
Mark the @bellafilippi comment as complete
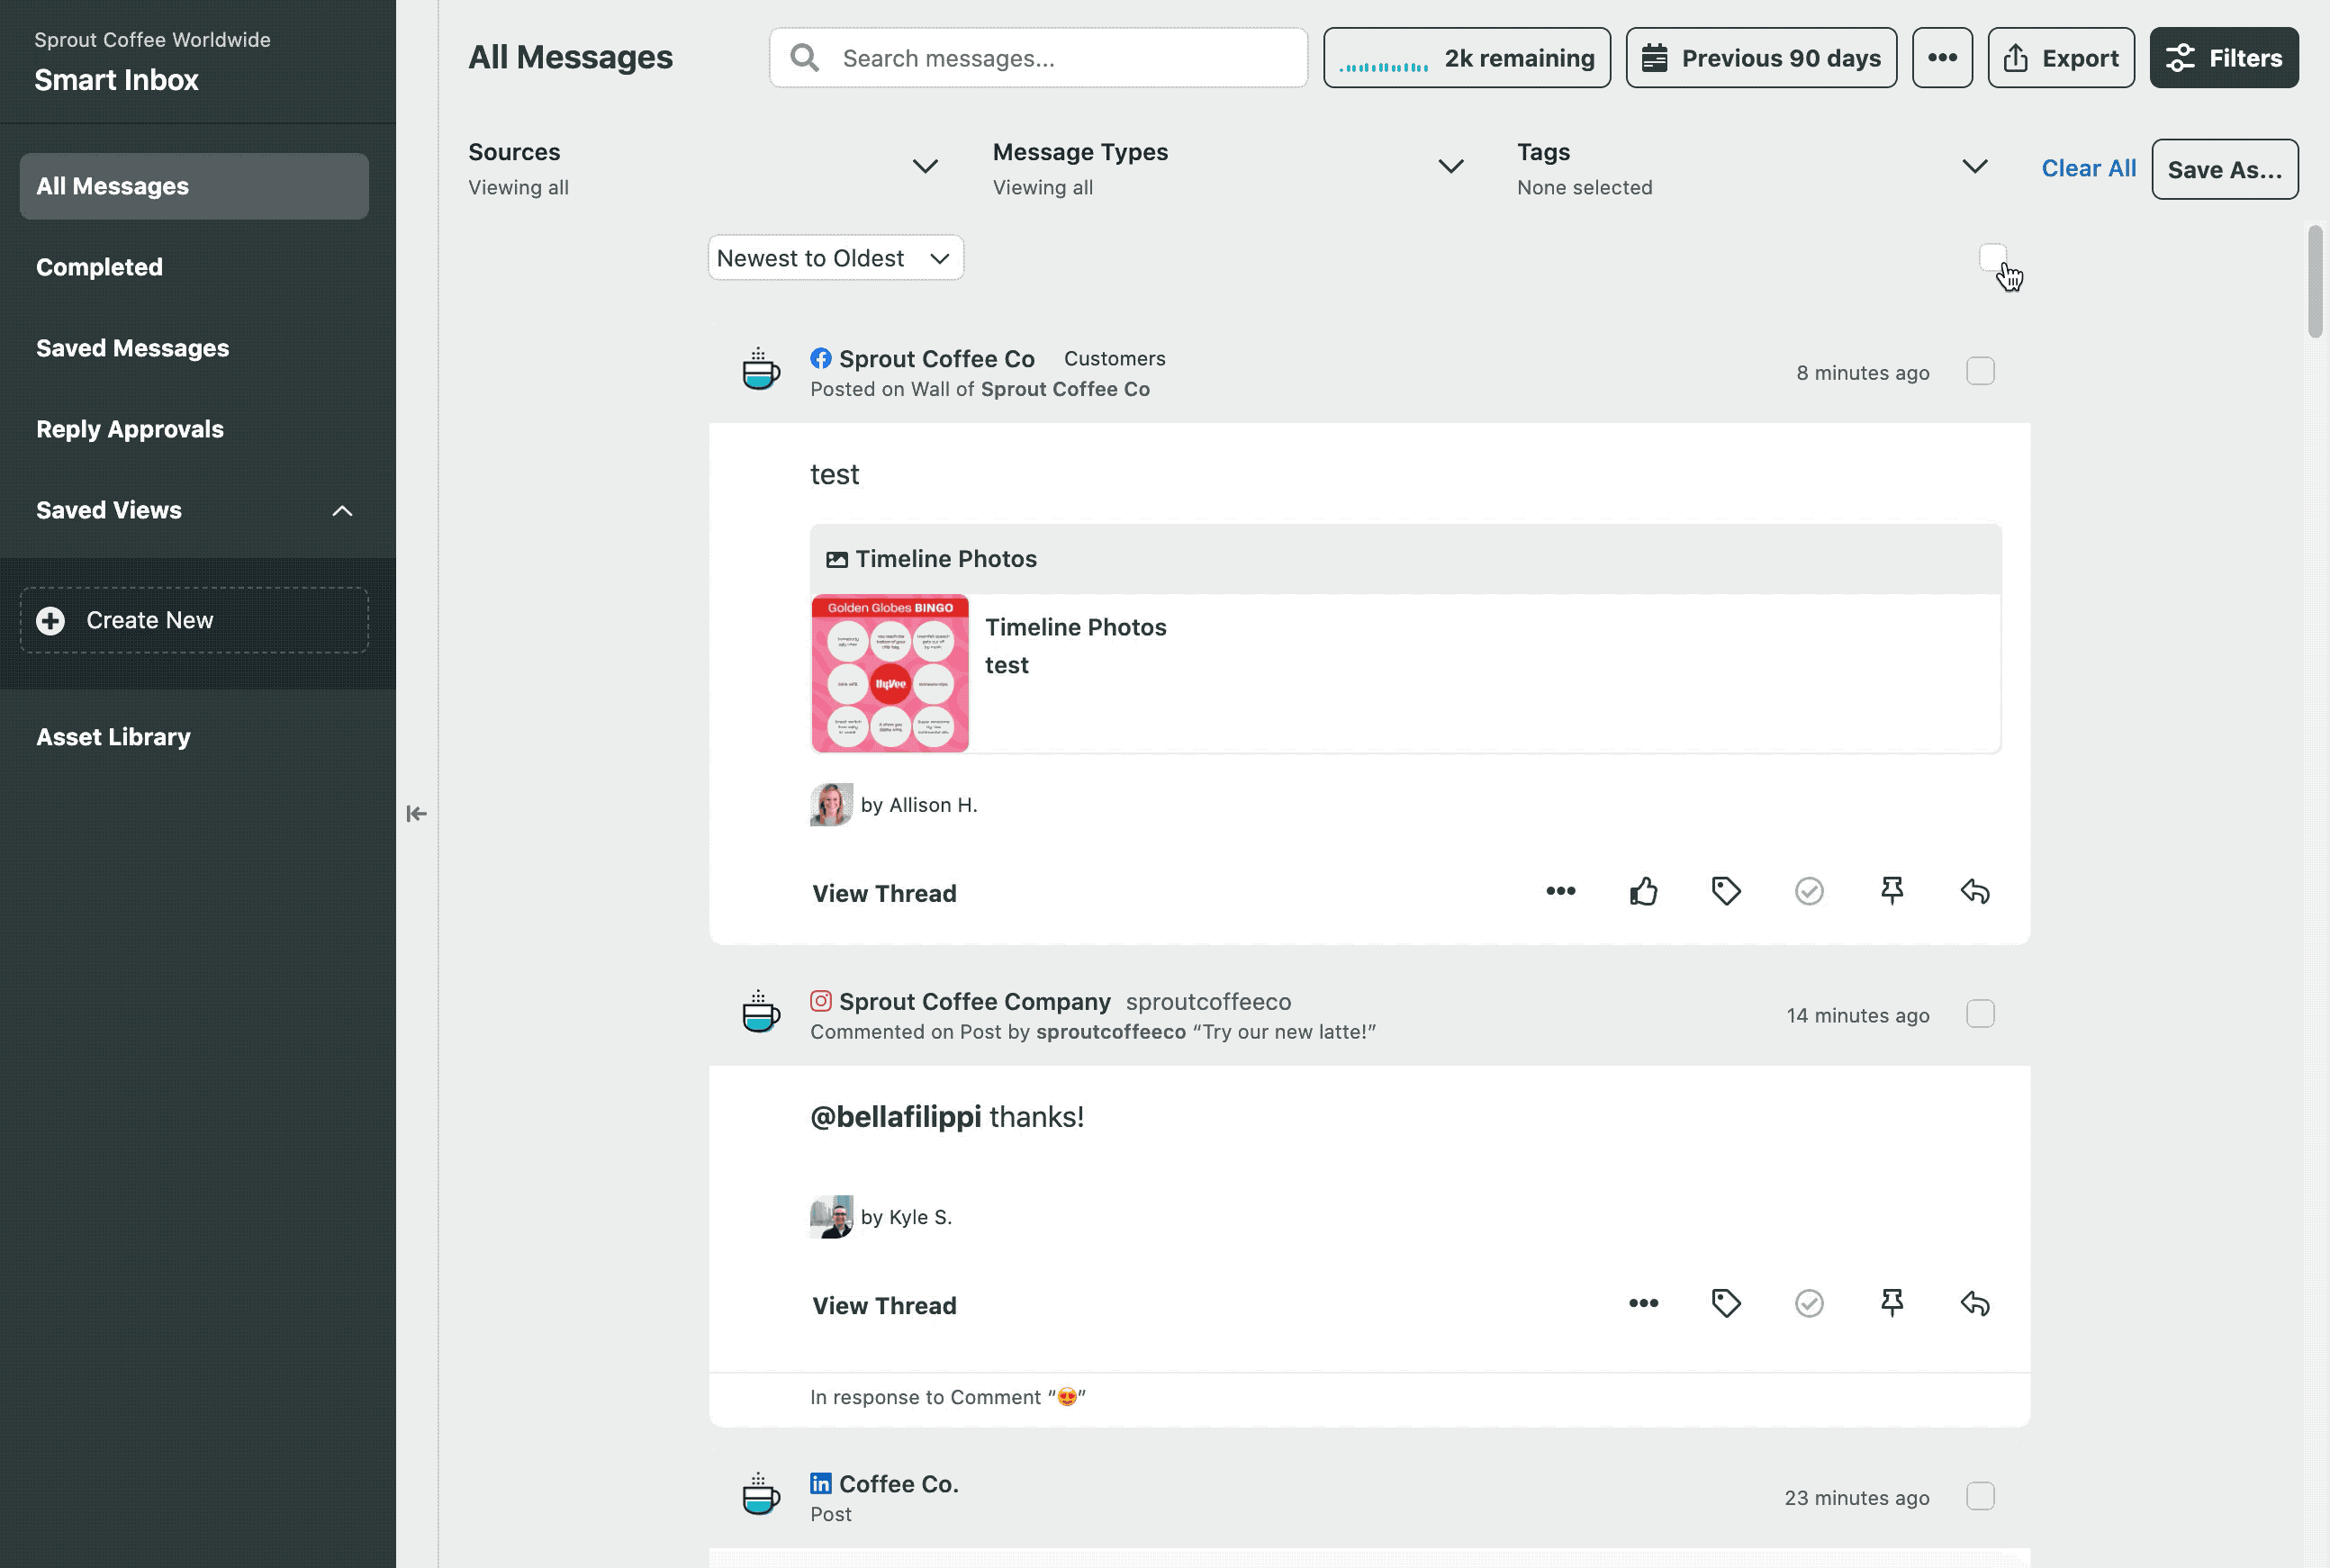click(x=1809, y=1303)
